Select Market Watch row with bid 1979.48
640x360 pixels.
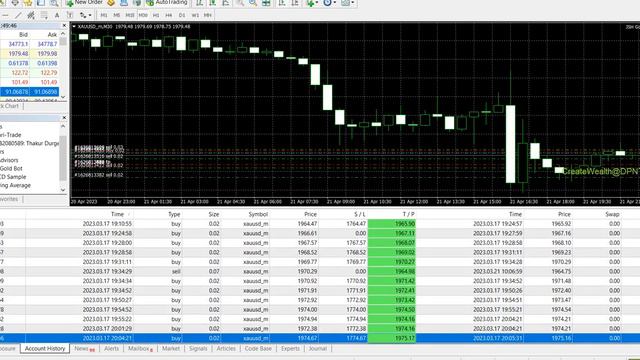pyautogui.click(x=29, y=53)
